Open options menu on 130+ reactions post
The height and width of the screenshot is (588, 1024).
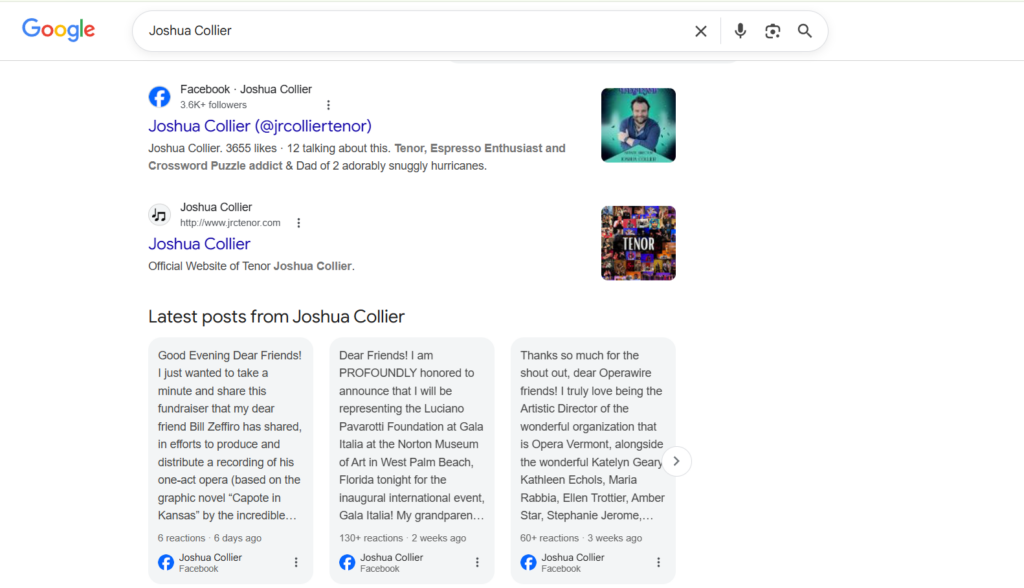(x=477, y=563)
